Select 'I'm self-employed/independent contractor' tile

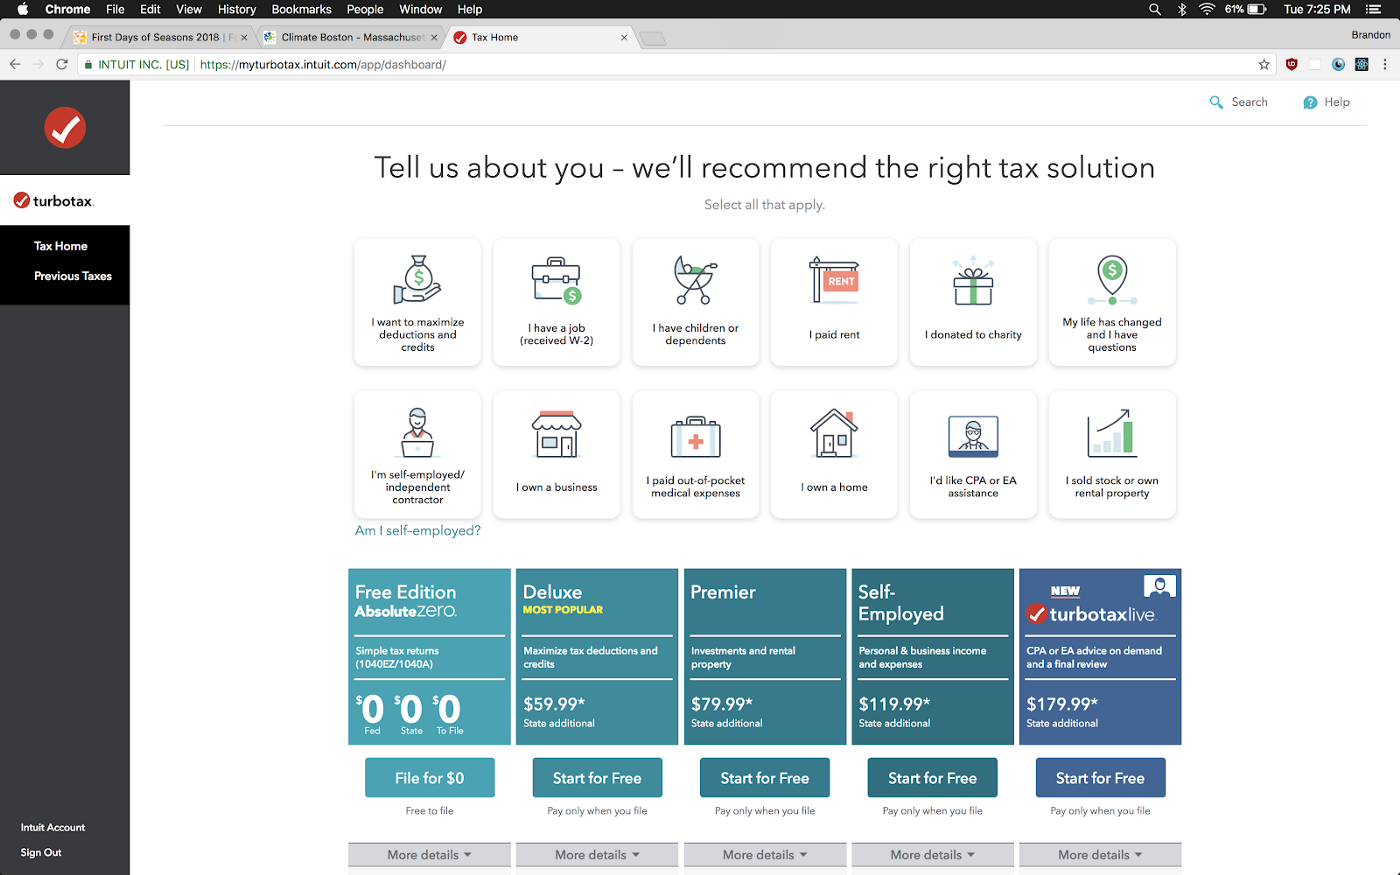pyautogui.click(x=418, y=455)
